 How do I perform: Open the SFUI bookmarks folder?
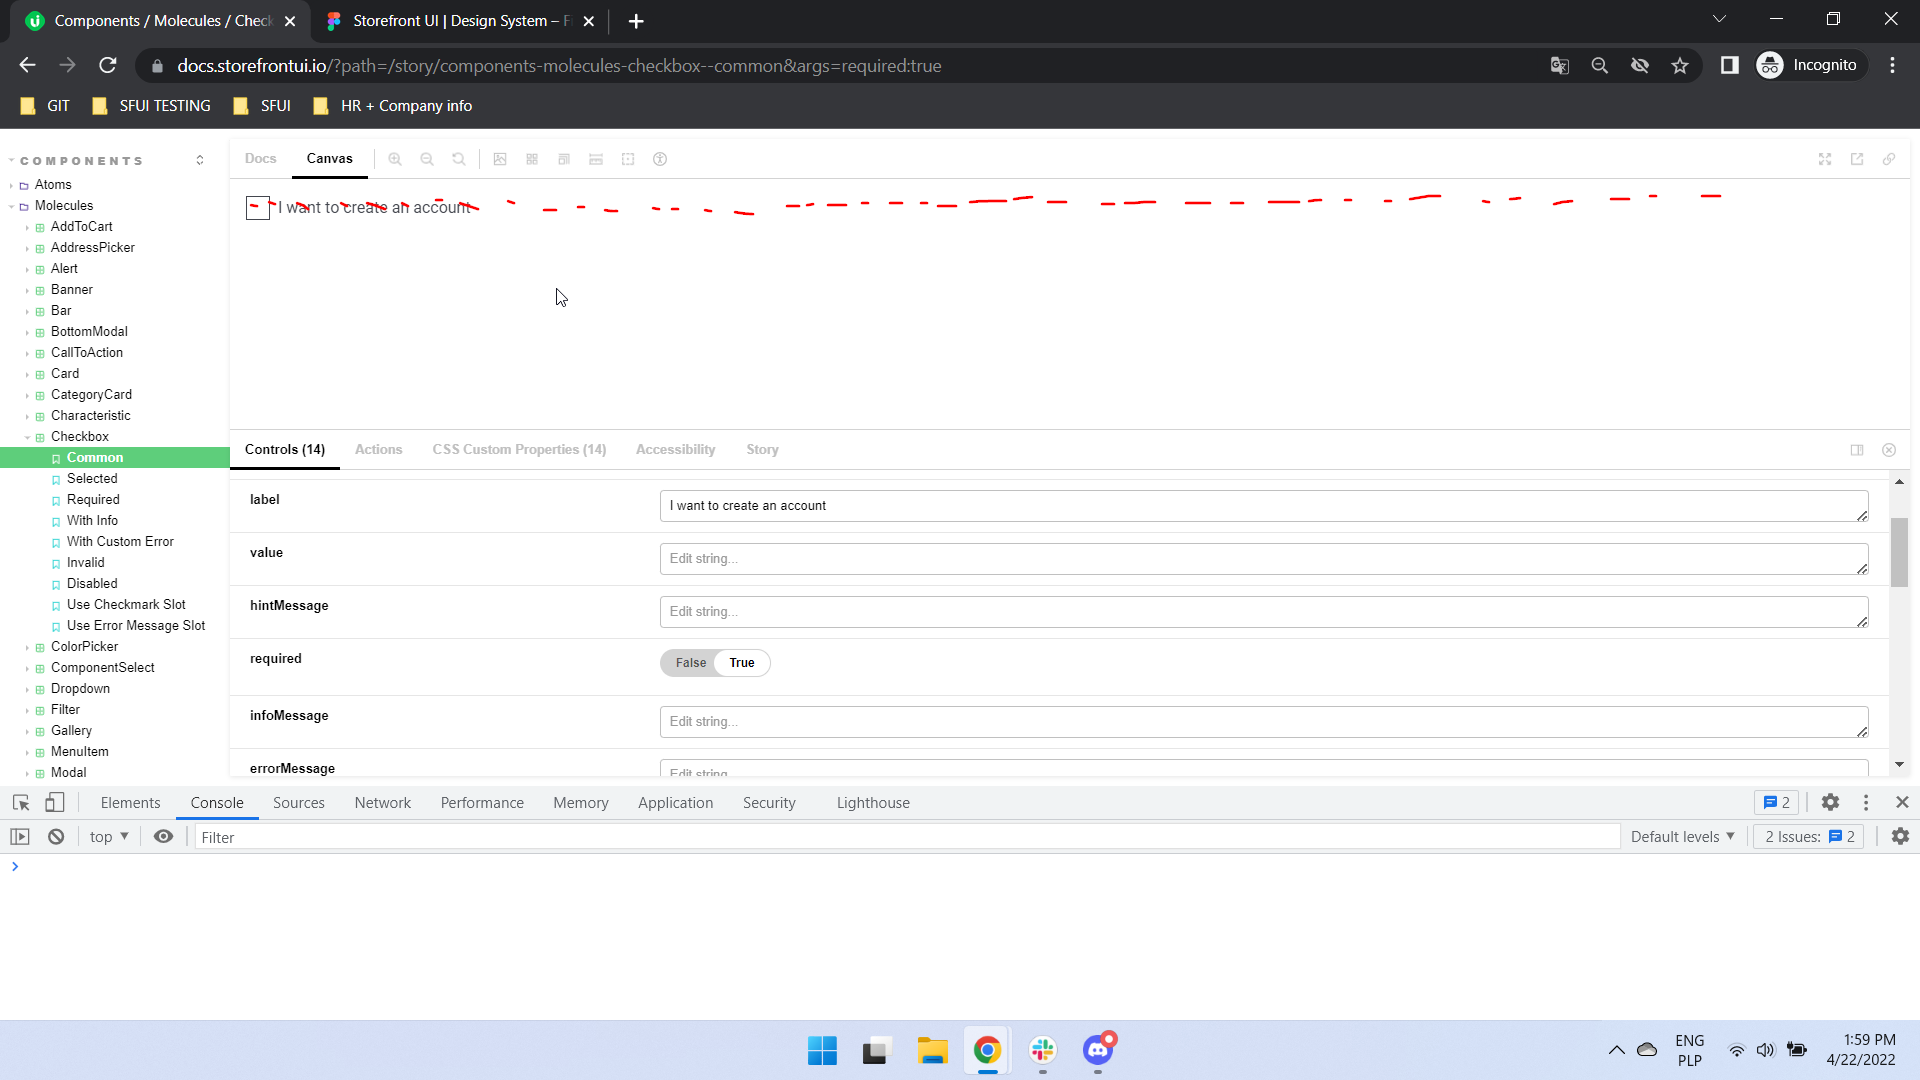[x=262, y=105]
